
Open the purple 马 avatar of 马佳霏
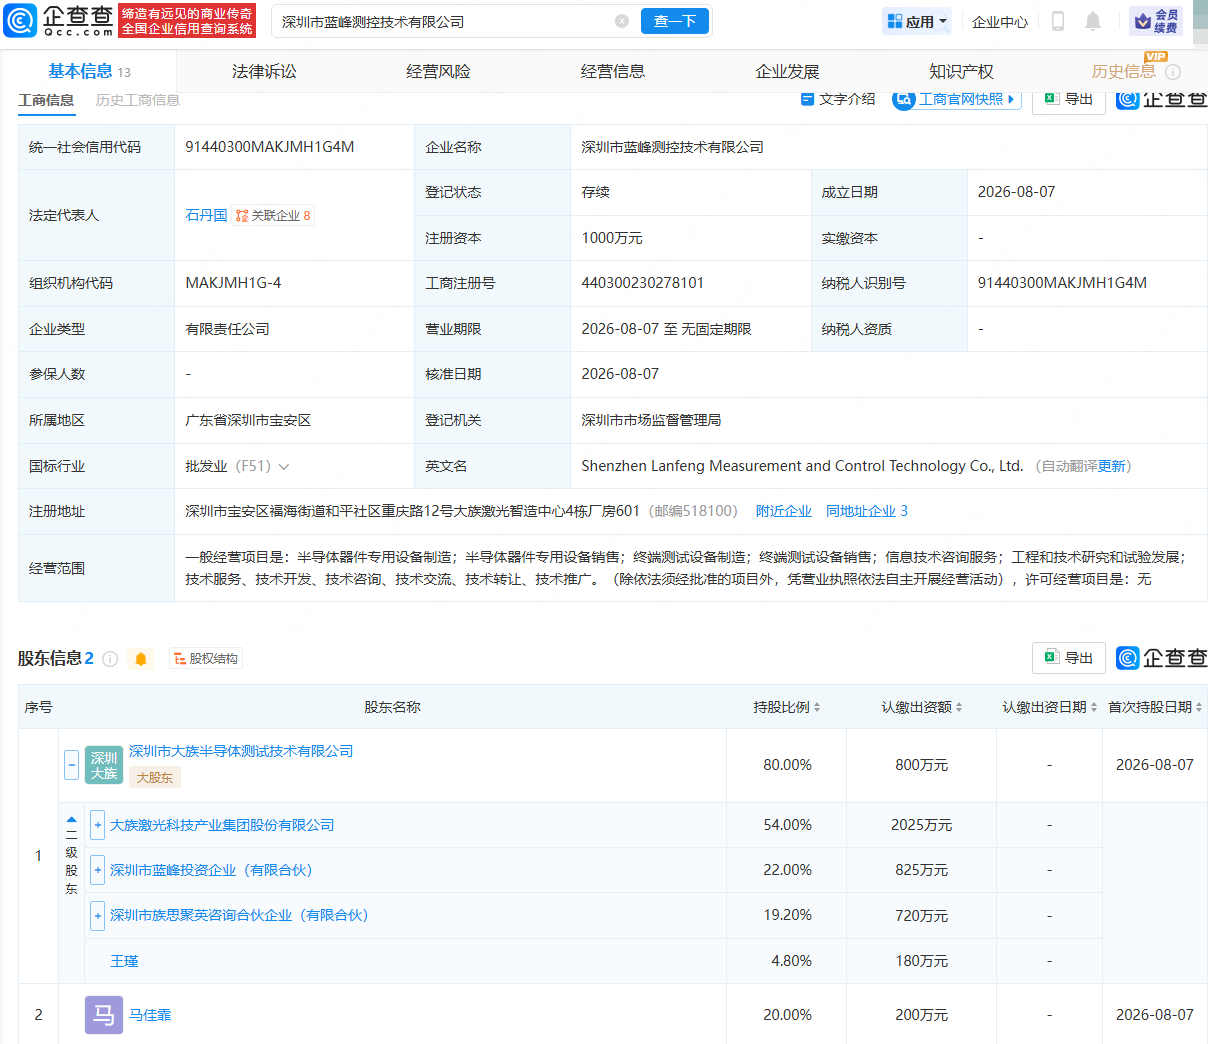pos(104,1015)
